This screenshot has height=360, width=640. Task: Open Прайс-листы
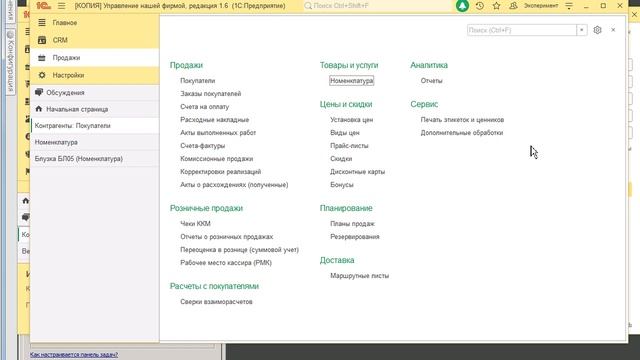tap(349, 146)
